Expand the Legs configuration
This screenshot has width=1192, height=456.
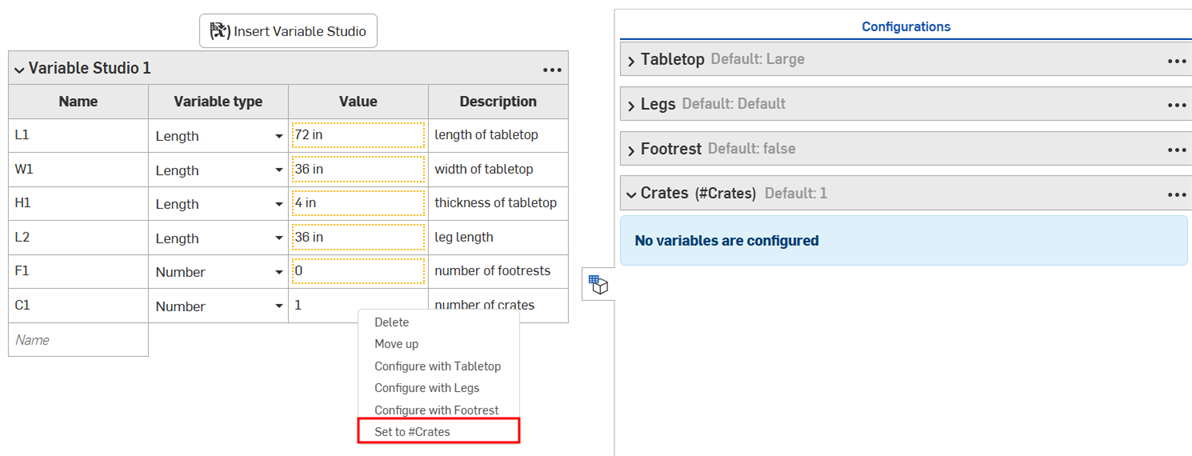(x=631, y=105)
